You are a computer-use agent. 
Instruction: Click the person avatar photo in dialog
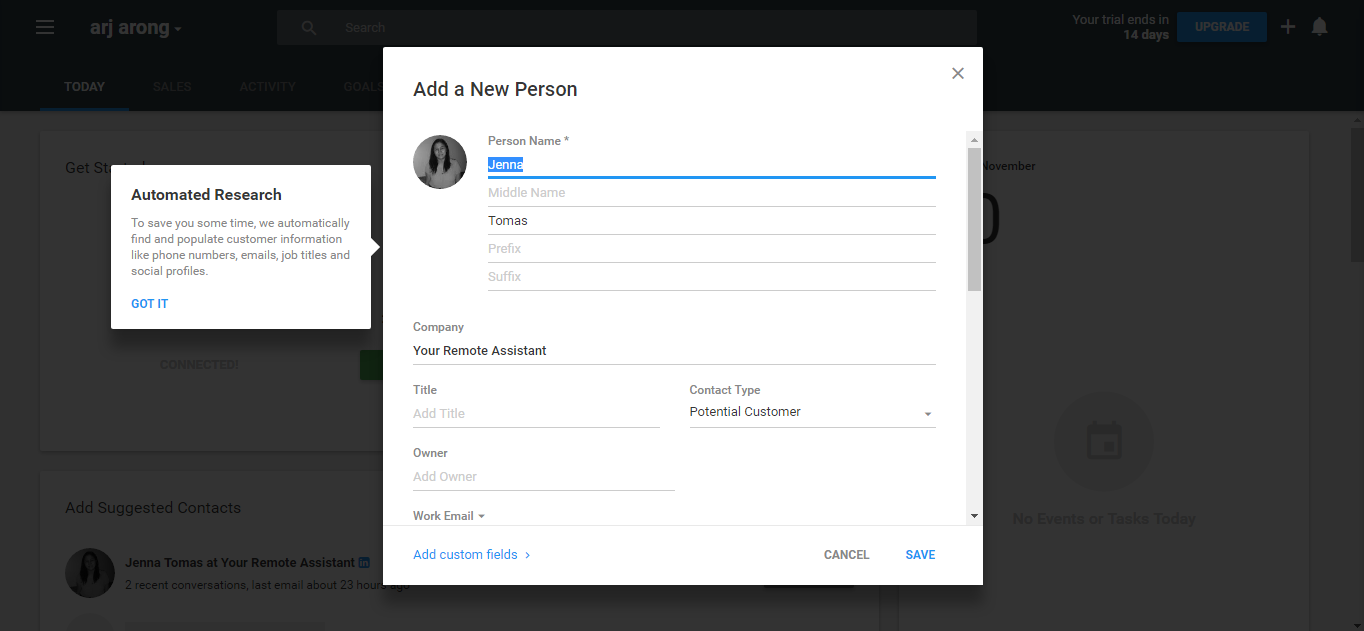[x=440, y=162]
